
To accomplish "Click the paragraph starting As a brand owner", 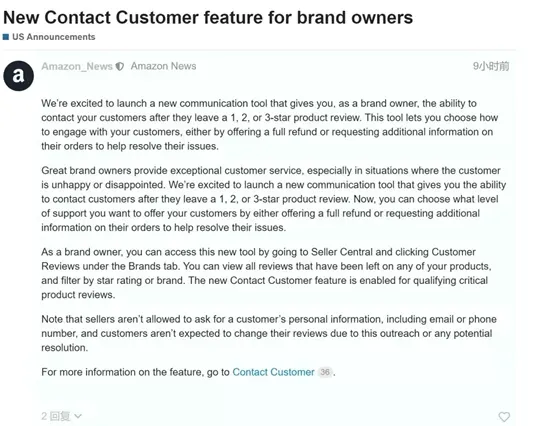I will tap(266, 273).
